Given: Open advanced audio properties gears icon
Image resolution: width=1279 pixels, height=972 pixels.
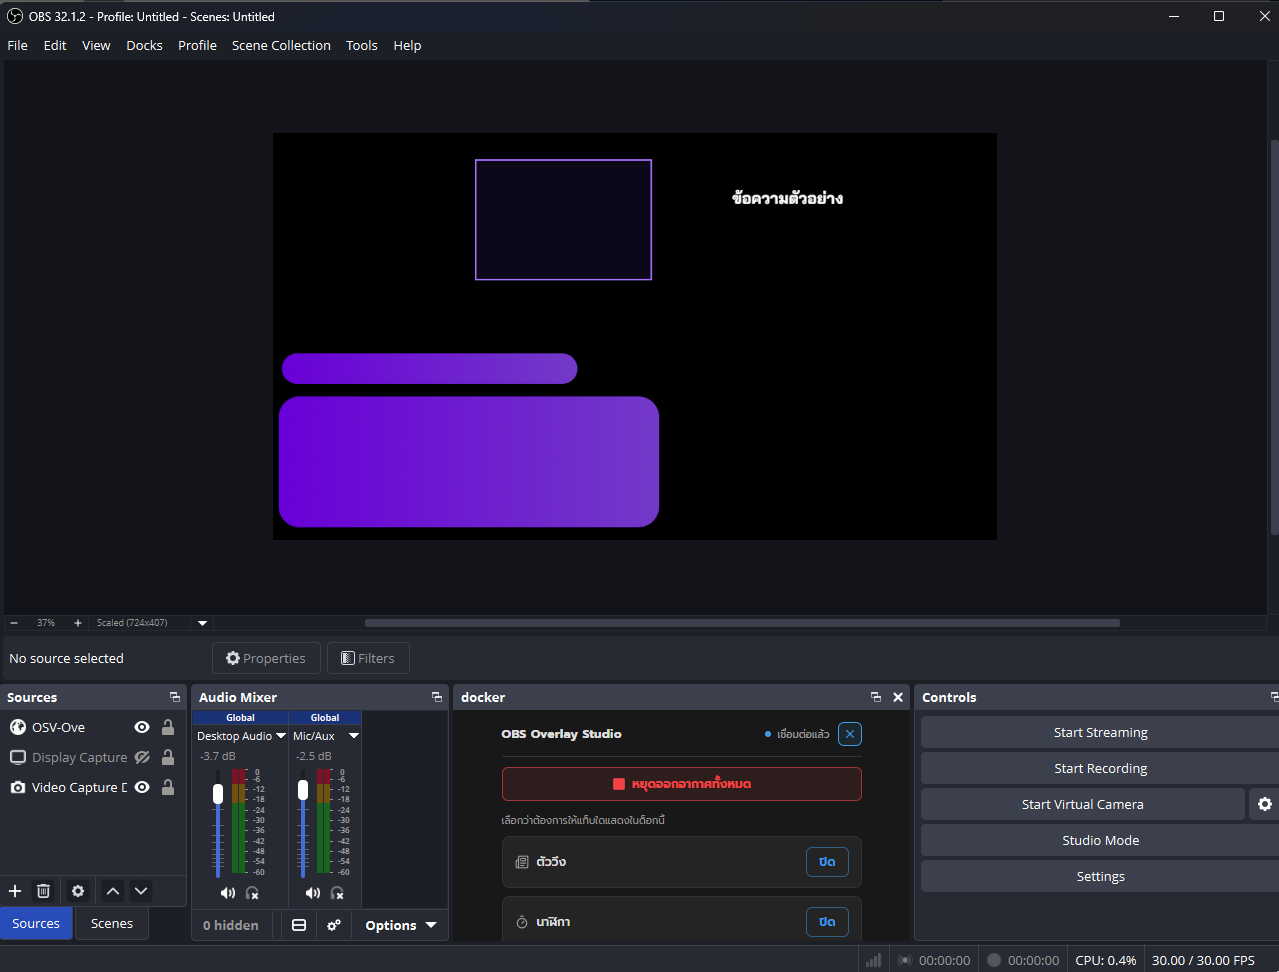Looking at the screenshot, I should pyautogui.click(x=334, y=925).
